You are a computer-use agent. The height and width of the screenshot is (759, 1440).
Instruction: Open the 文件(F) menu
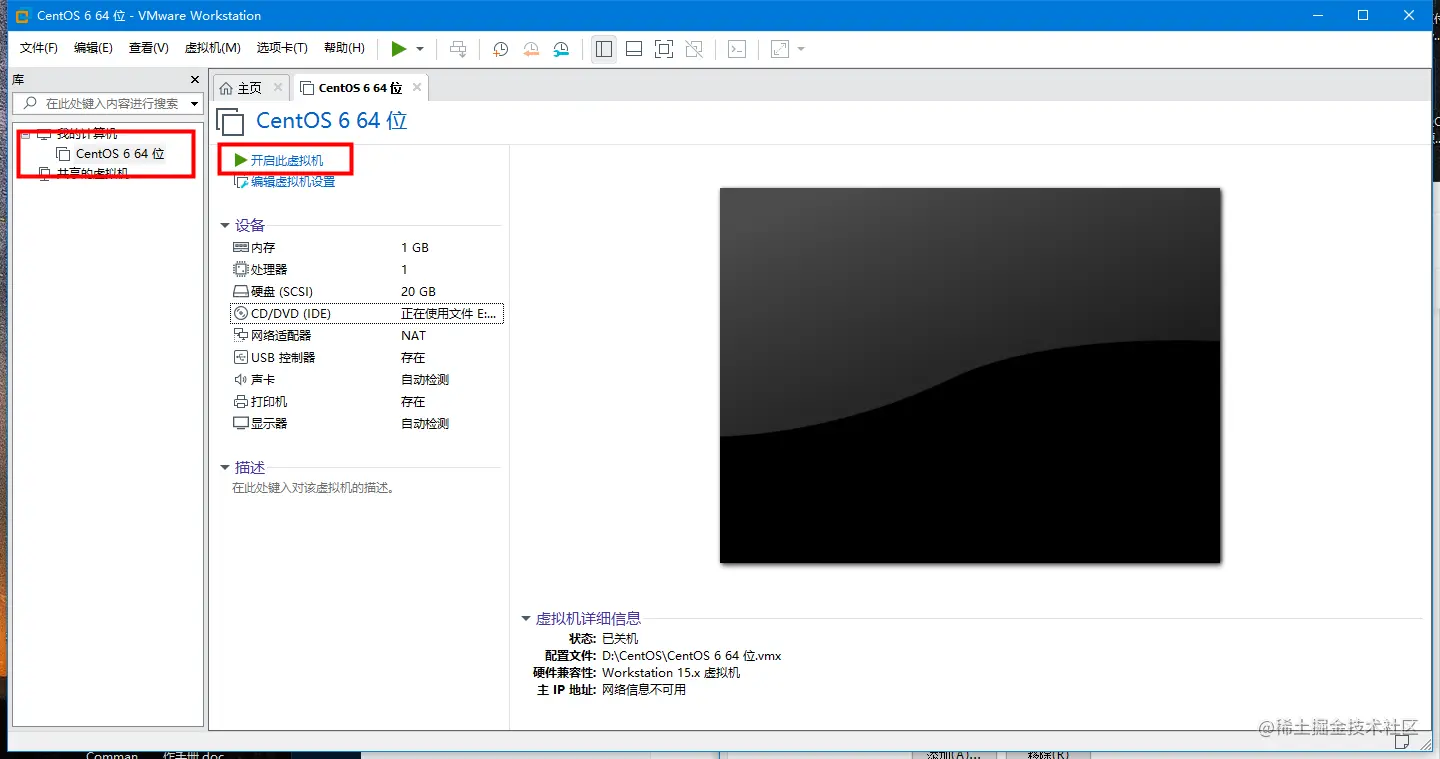tap(39, 48)
